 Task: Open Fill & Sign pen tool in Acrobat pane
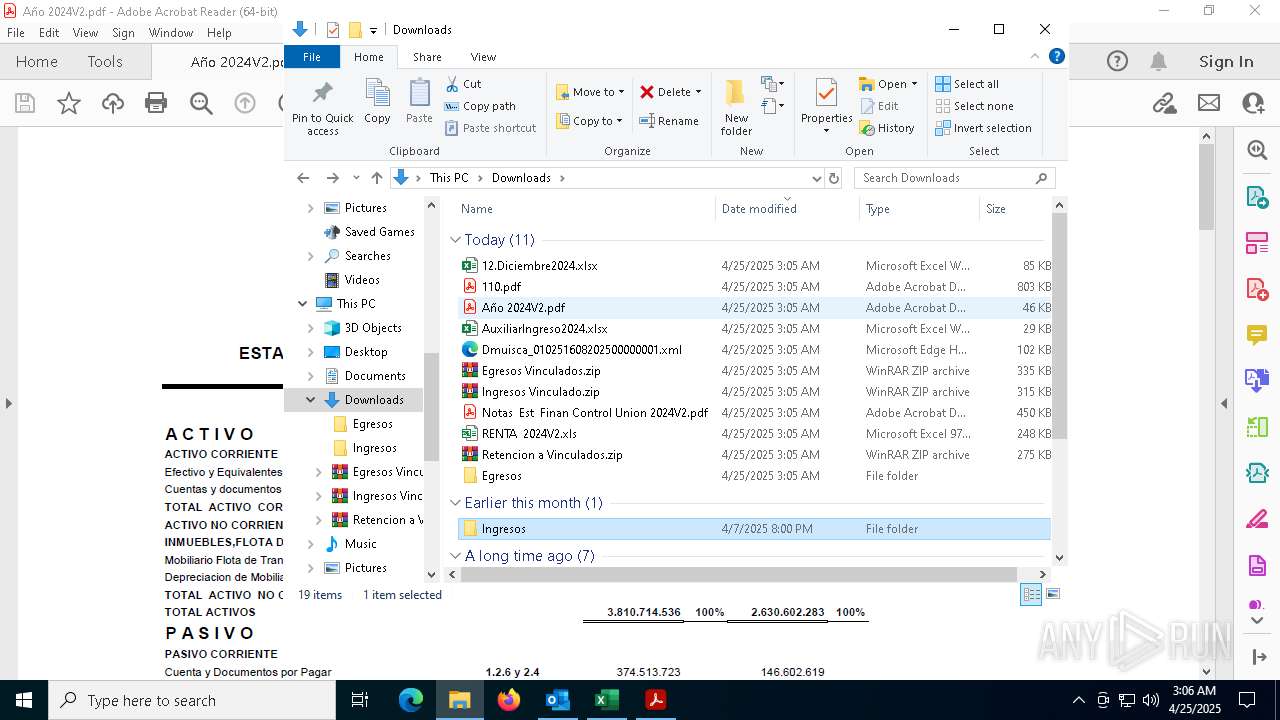[1257, 519]
